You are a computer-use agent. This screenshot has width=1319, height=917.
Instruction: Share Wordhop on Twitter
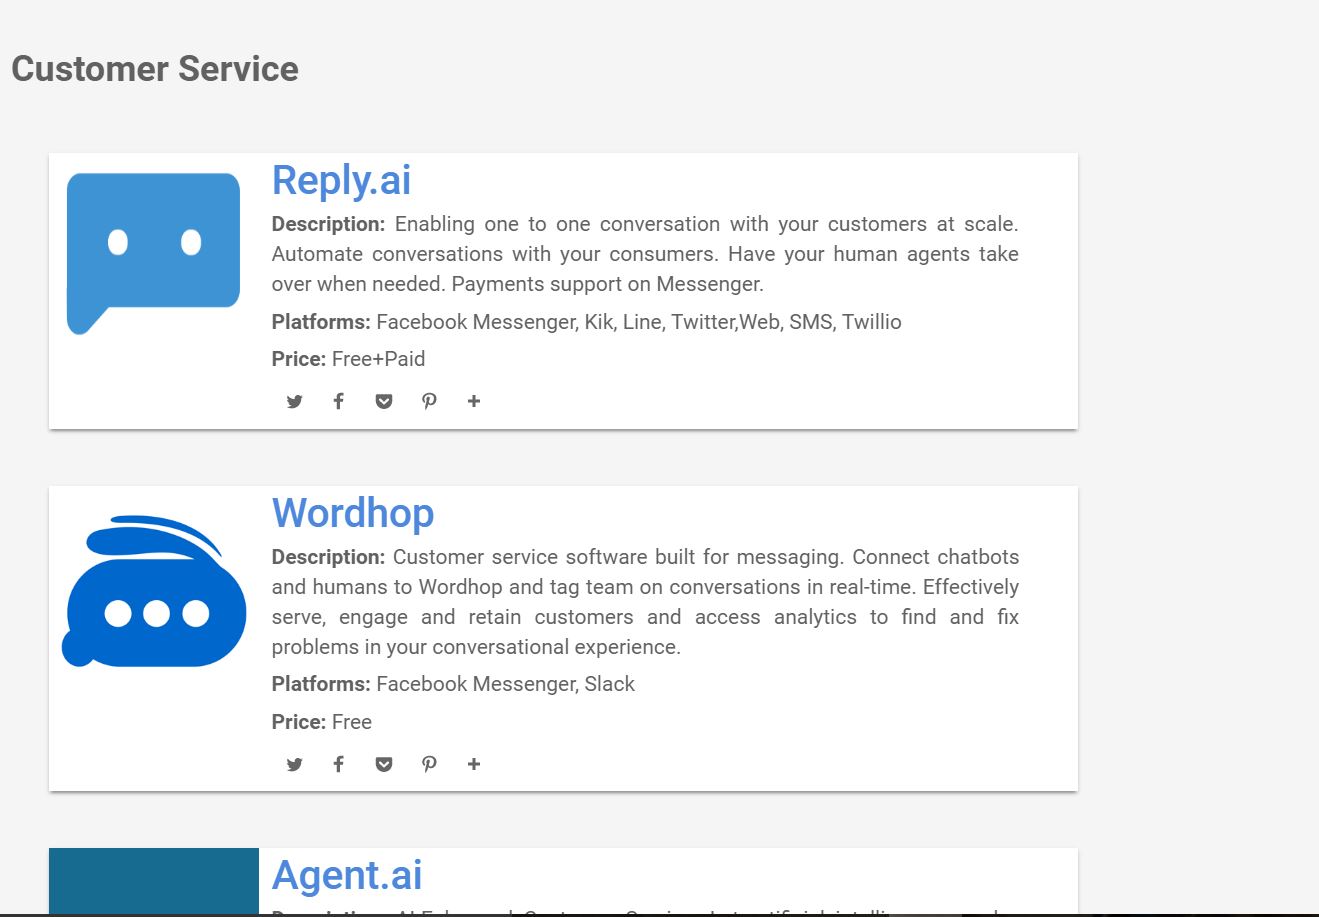294,764
